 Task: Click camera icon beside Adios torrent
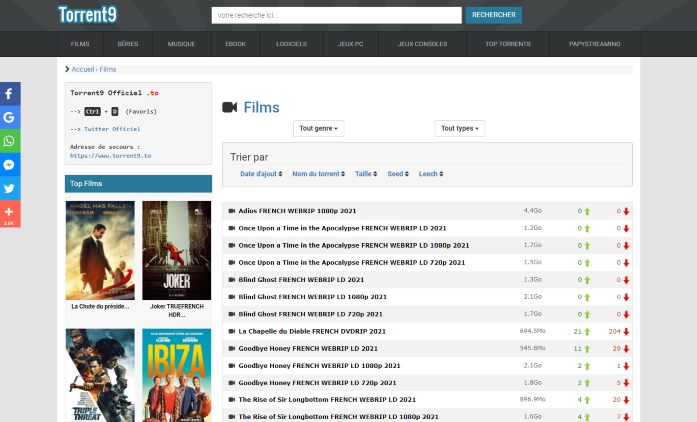click(x=231, y=211)
